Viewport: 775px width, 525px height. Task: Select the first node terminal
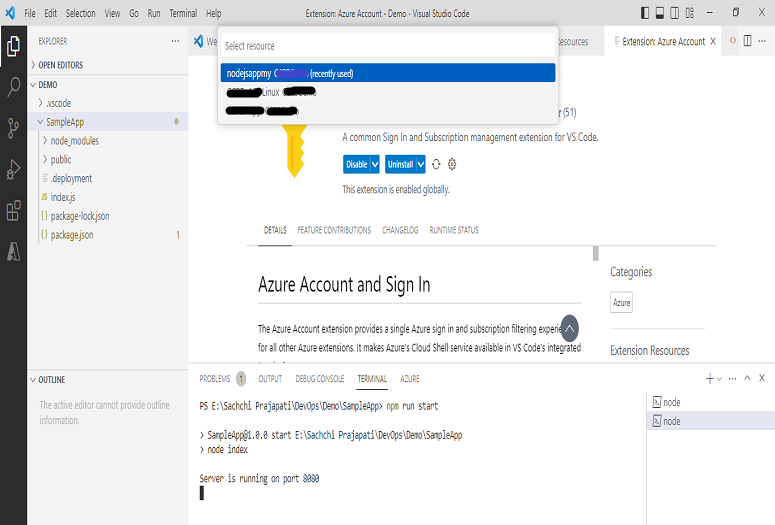point(710,402)
